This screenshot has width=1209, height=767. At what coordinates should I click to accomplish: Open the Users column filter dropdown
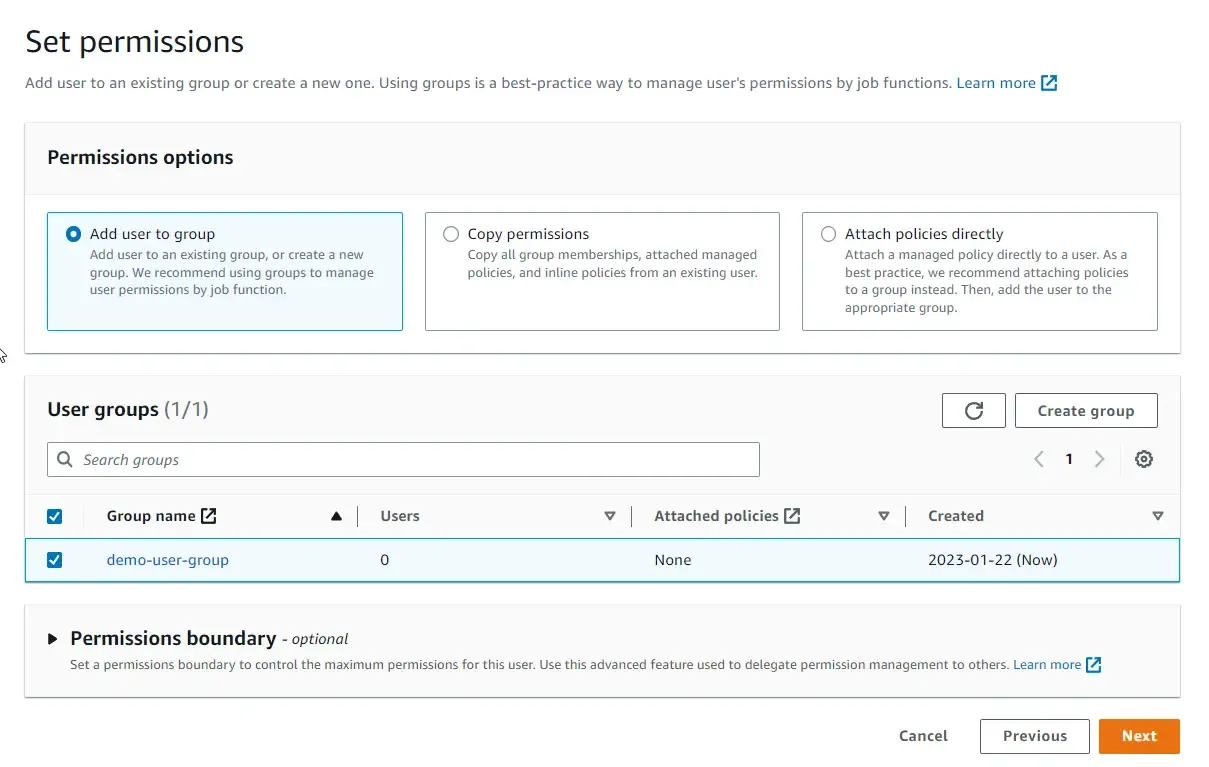point(610,516)
